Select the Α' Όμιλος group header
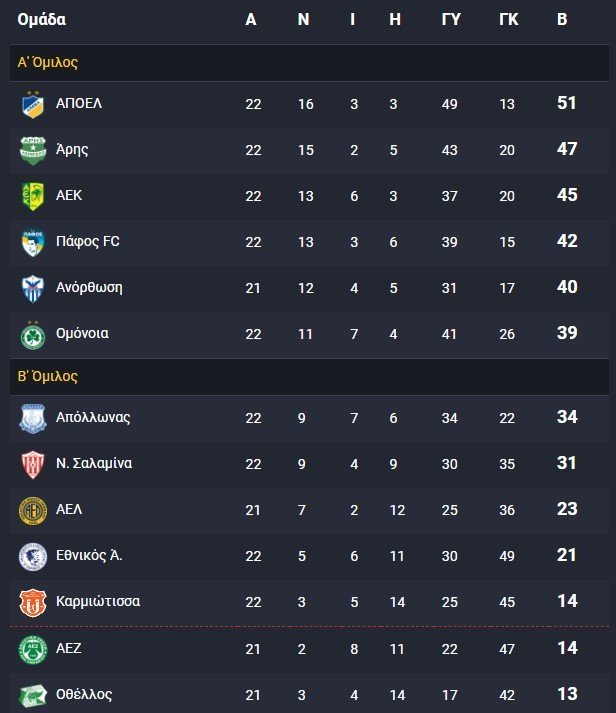Viewport: 616px width, 713px height. 310,63
